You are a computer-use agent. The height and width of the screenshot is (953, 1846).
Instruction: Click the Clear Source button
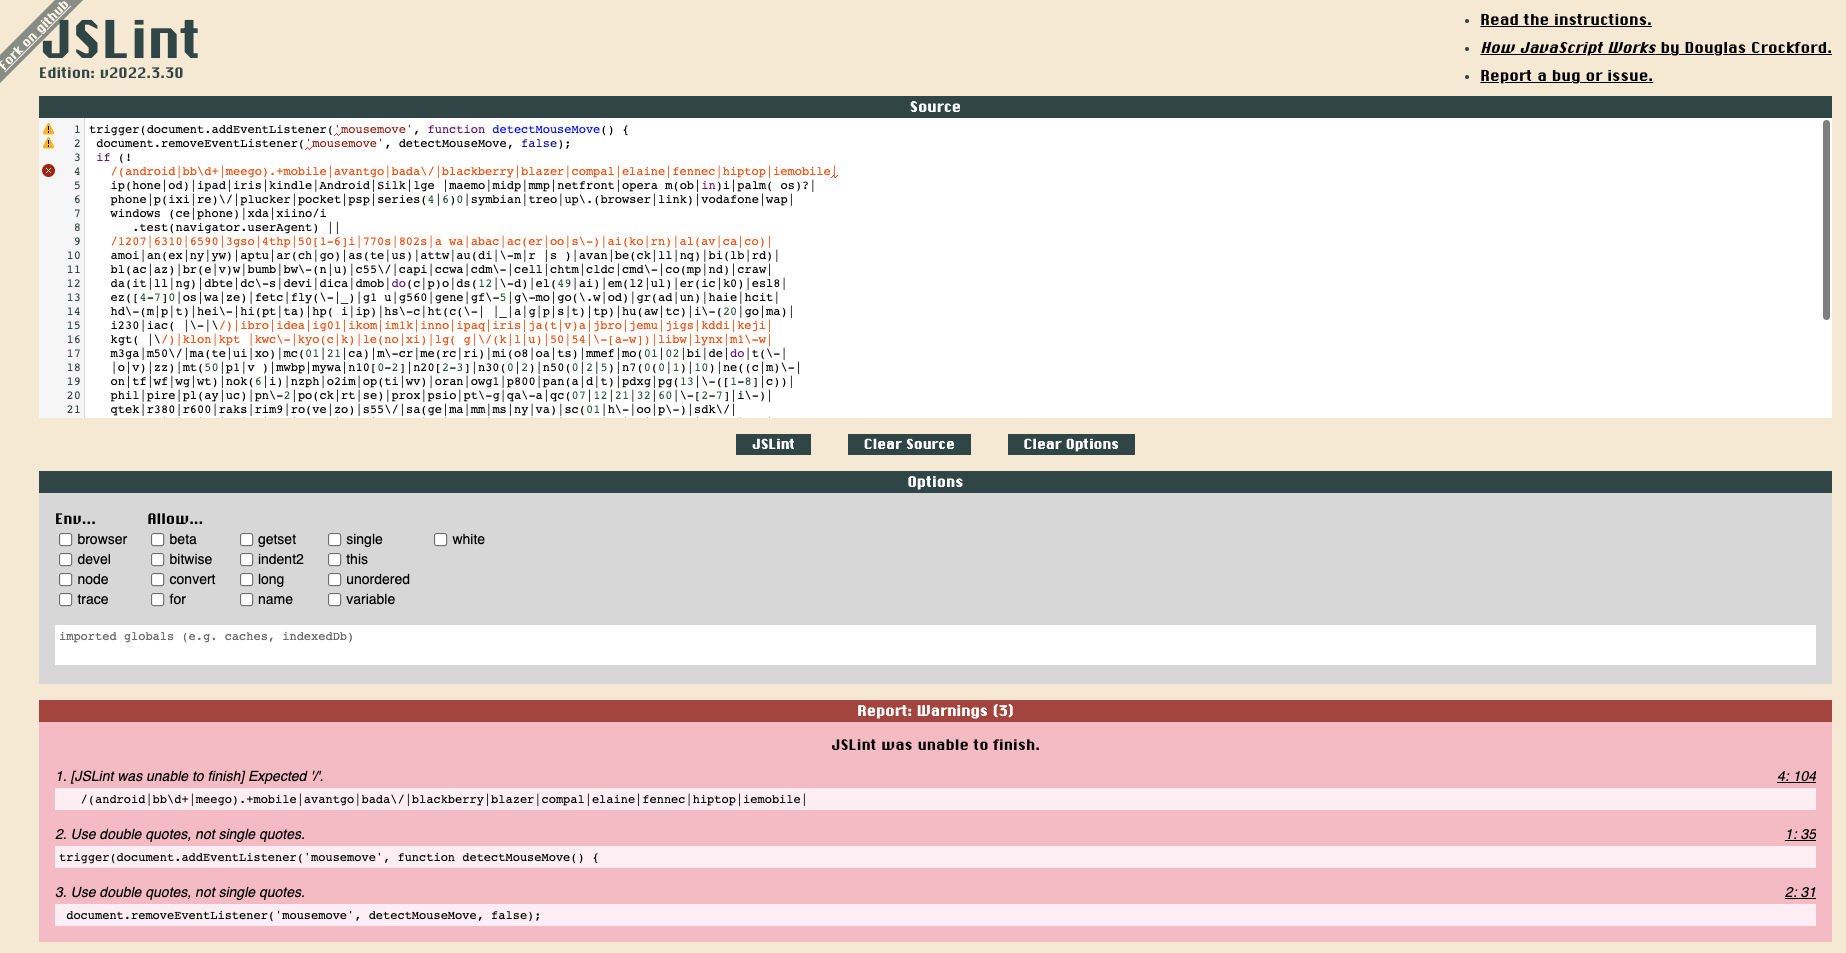point(909,444)
